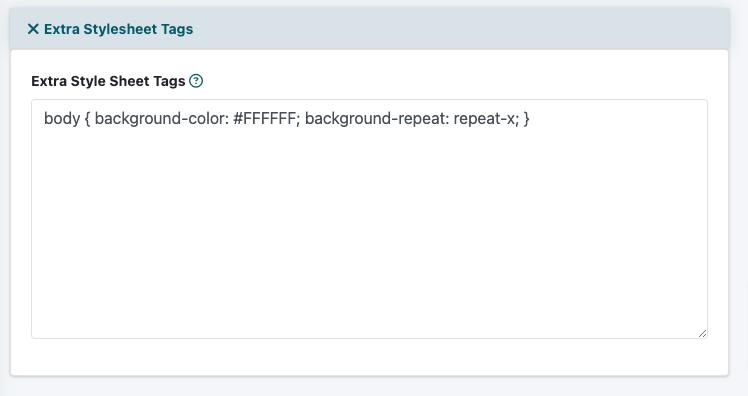This screenshot has width=748, height=396.
Task: Click the gray header bar beside the title
Action: pos(458,29)
